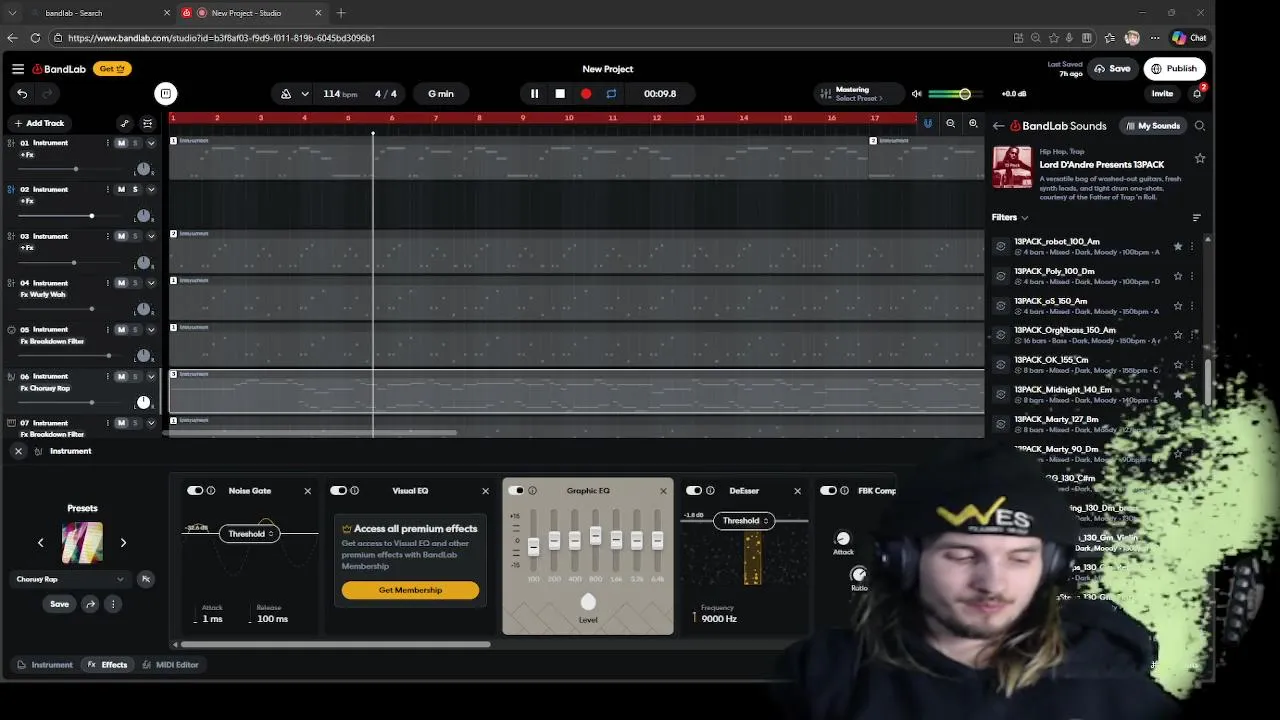This screenshot has width=1280, height=720.
Task: Solo track 02 Instrument
Action: (x=136, y=190)
